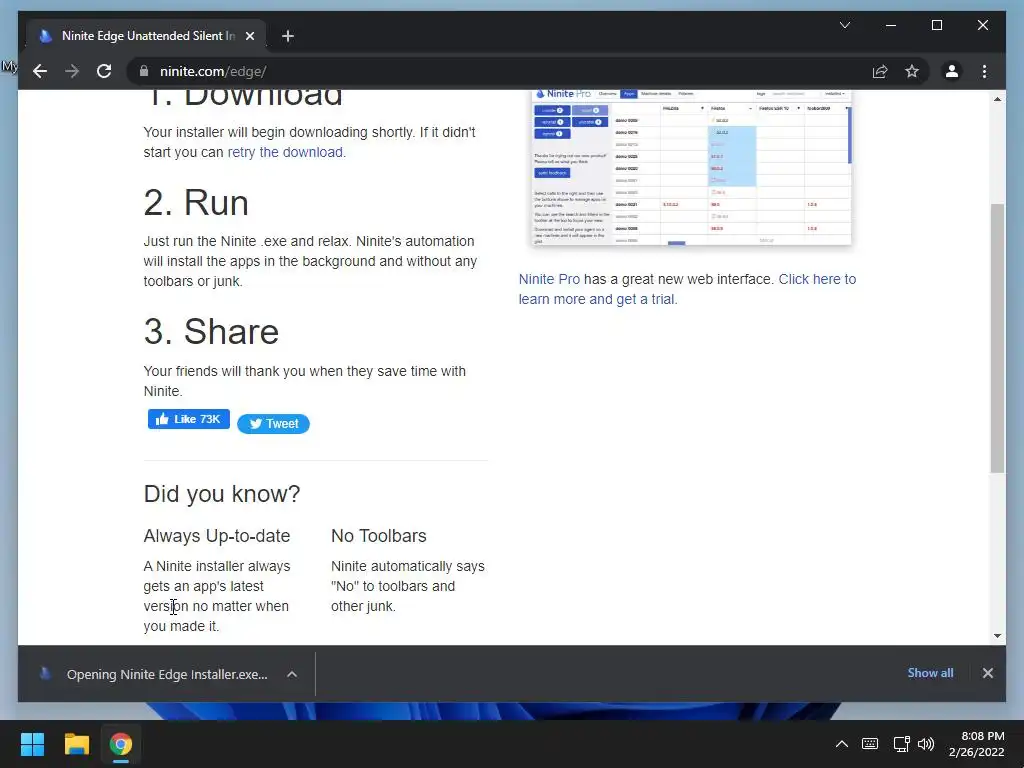Click the '2. Run' heading
1024x768 pixels.
click(196, 202)
